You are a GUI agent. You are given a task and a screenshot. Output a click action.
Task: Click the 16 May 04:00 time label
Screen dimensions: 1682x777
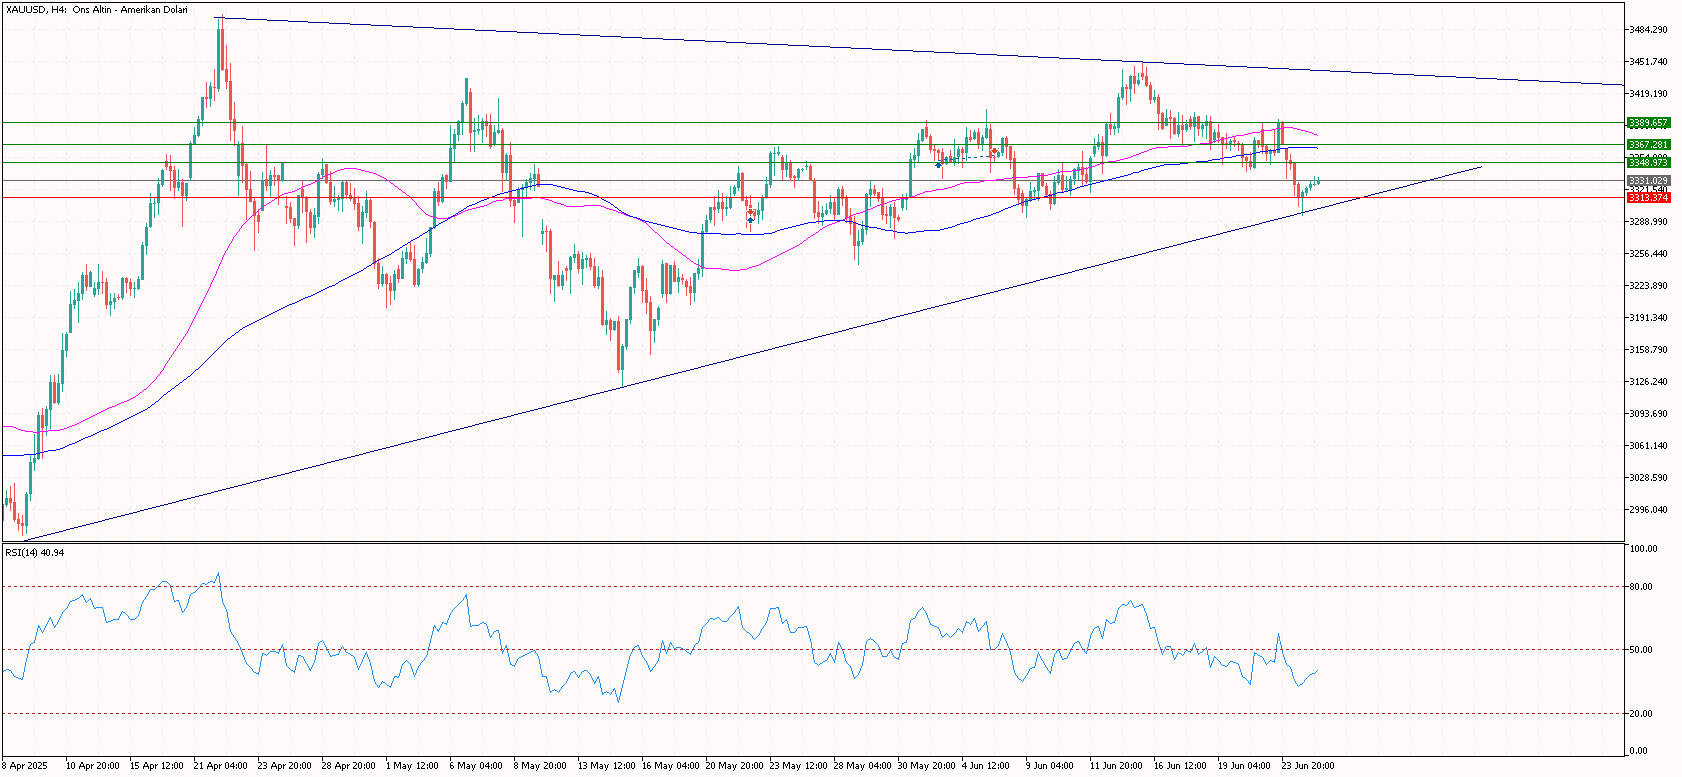click(670, 766)
